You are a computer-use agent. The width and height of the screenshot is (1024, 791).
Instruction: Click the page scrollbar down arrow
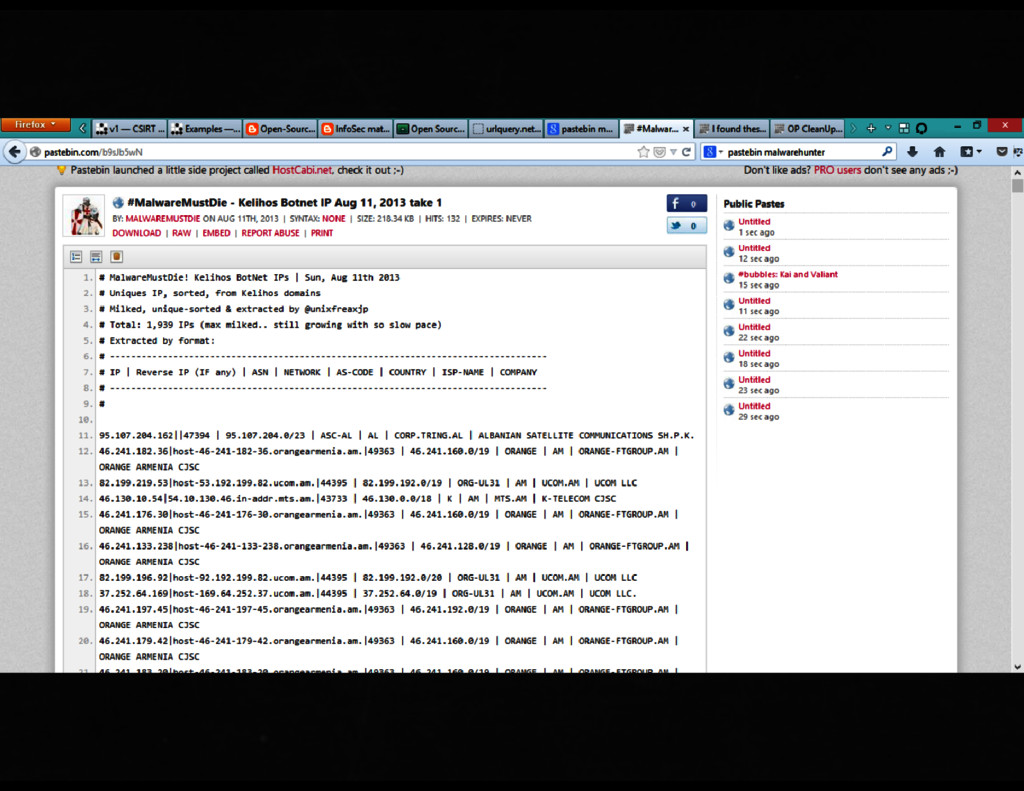pos(1017,667)
